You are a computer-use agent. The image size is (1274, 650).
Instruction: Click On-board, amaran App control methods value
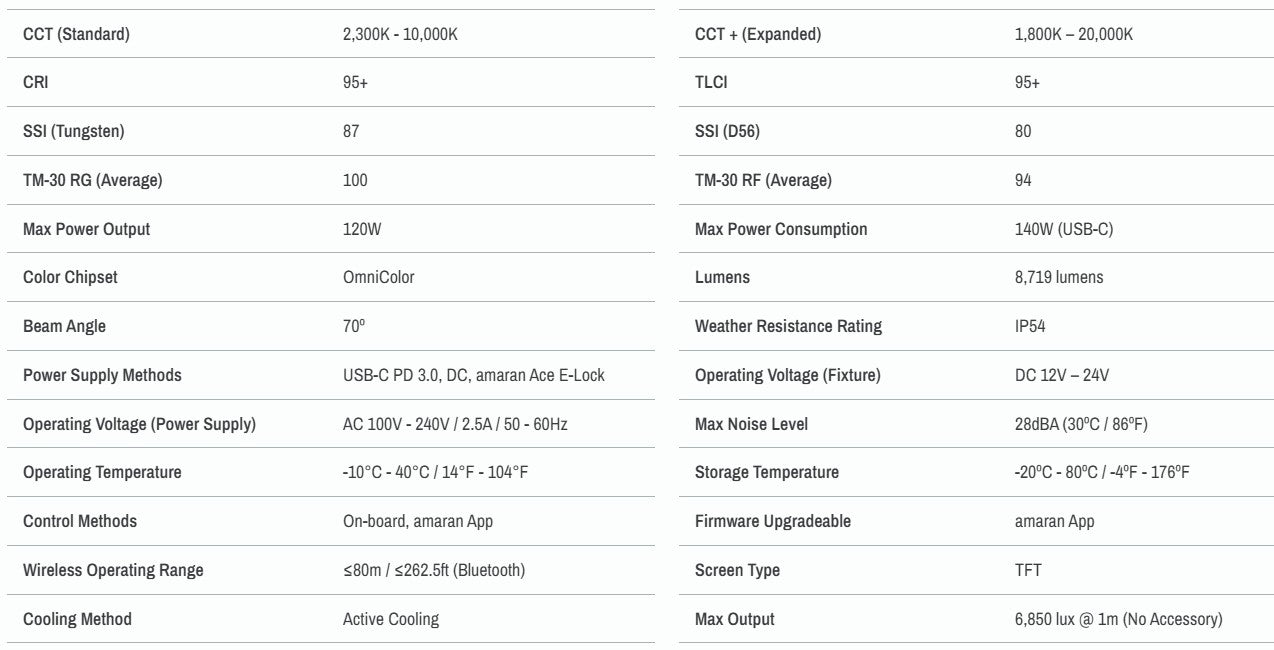click(x=418, y=521)
